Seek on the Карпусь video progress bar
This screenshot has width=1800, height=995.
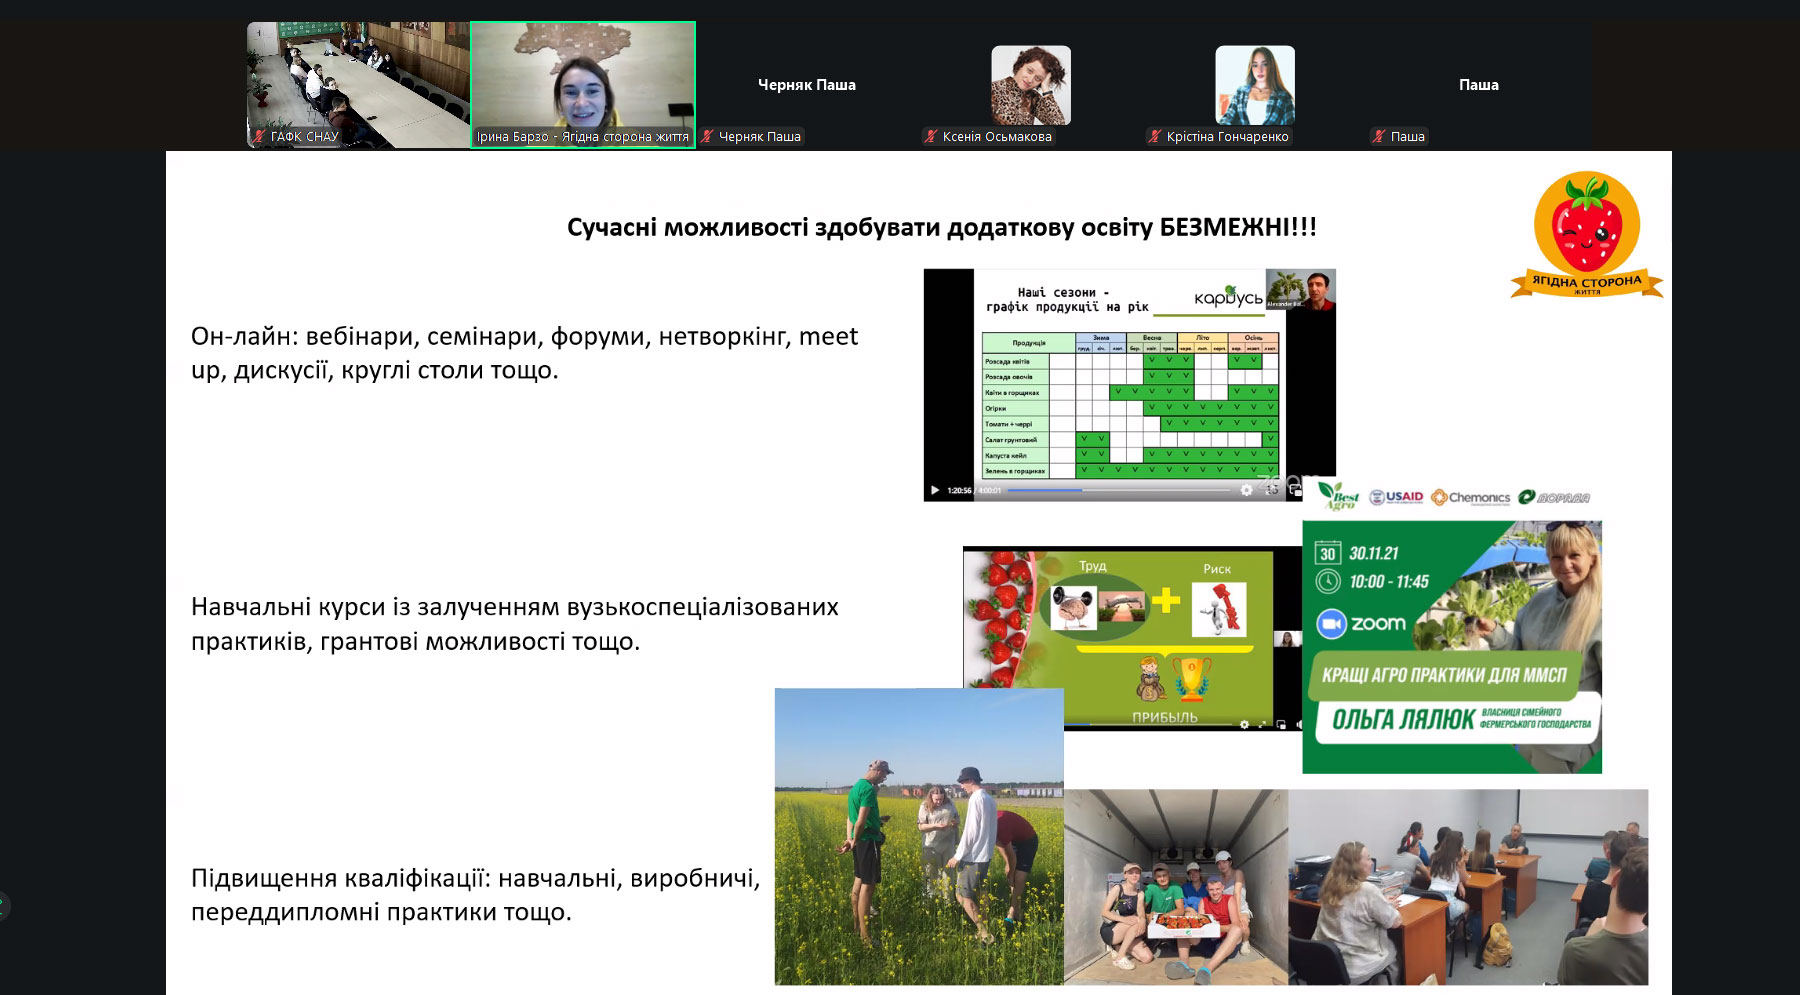coord(1120,490)
